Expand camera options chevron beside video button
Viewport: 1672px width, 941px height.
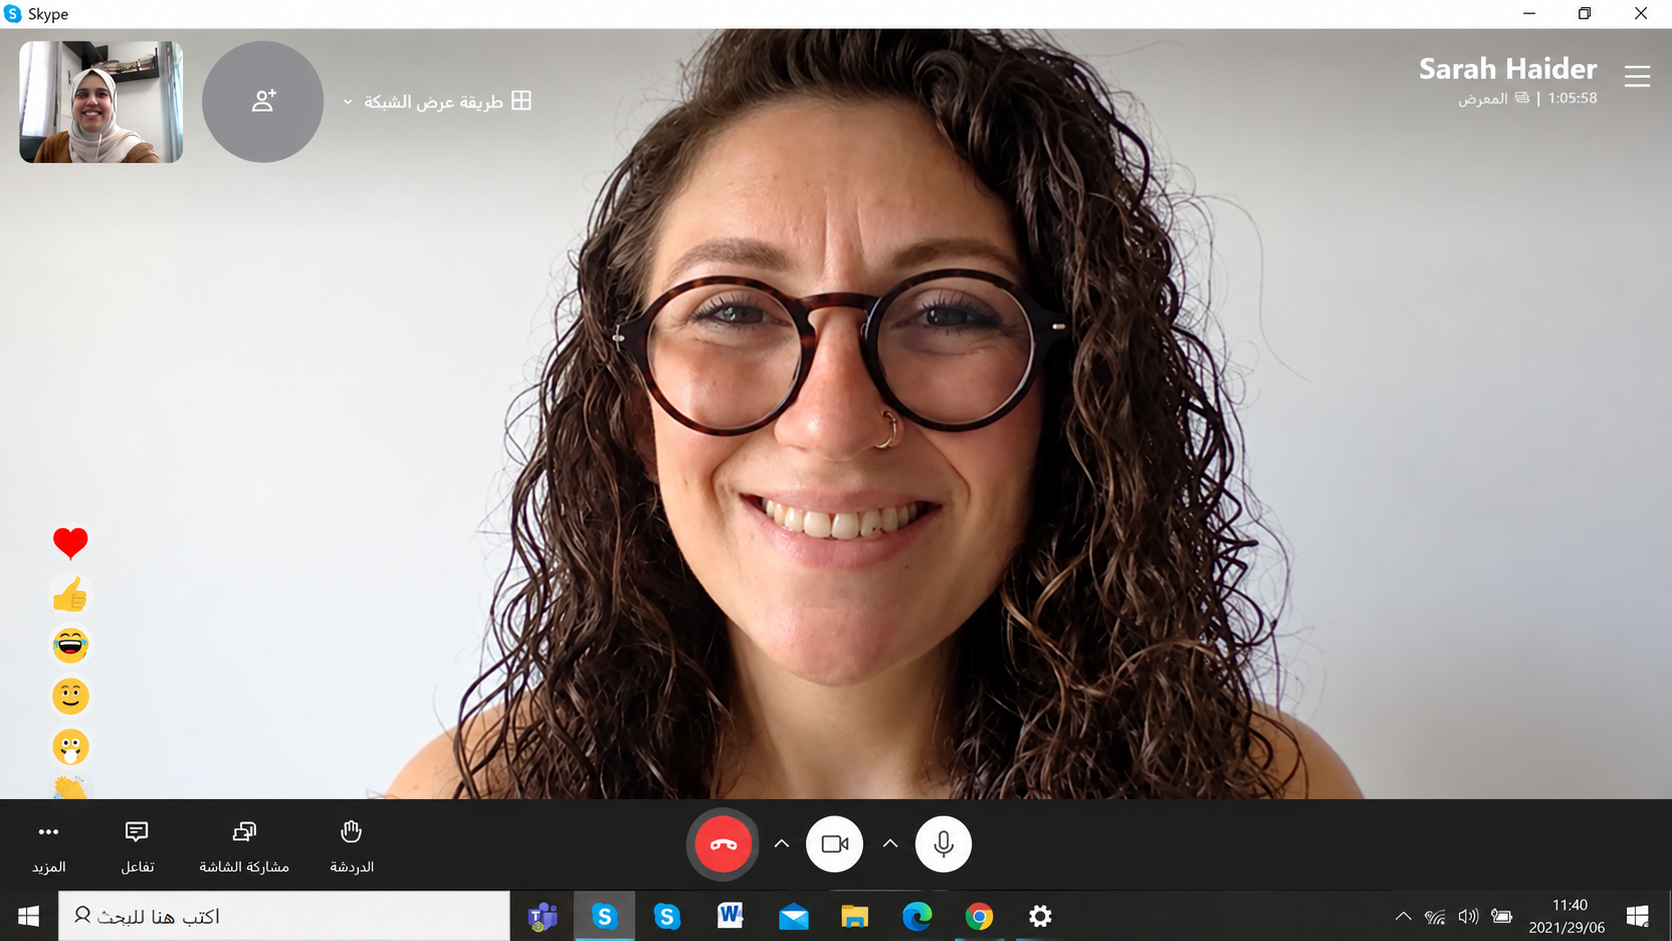pos(782,844)
